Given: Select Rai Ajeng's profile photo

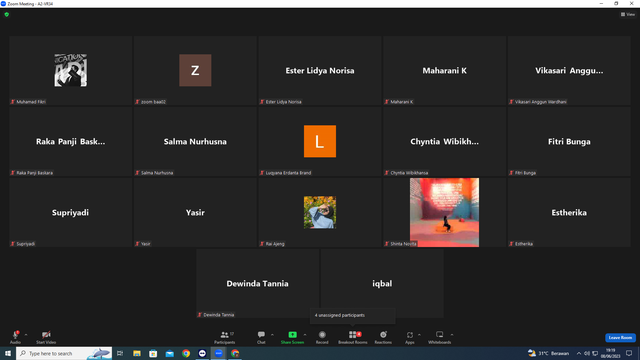Looking at the screenshot, I should click(320, 212).
